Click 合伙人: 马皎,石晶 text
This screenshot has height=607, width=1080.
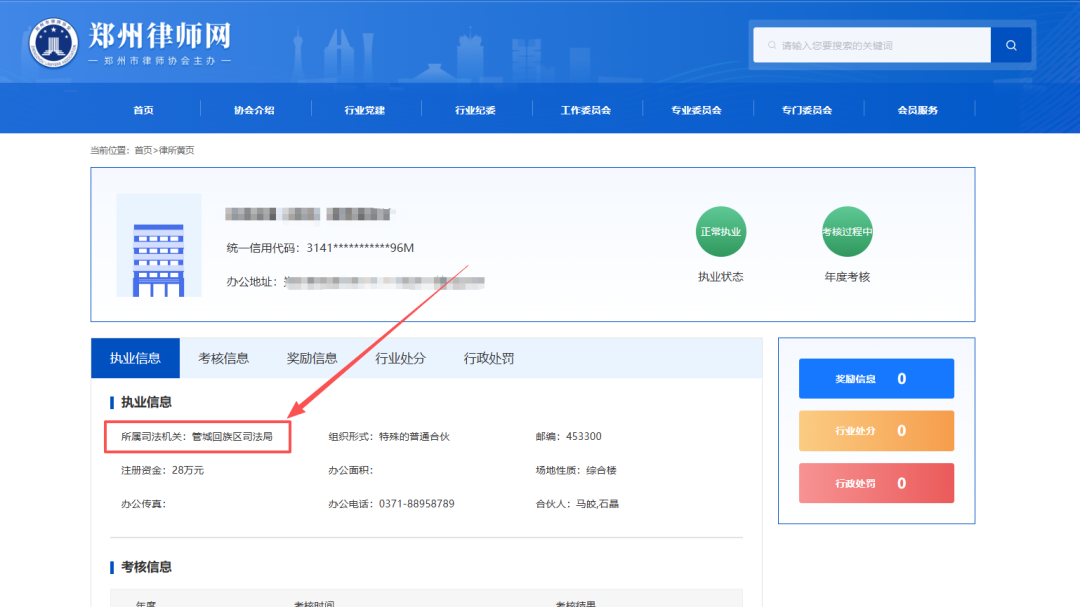(577, 504)
